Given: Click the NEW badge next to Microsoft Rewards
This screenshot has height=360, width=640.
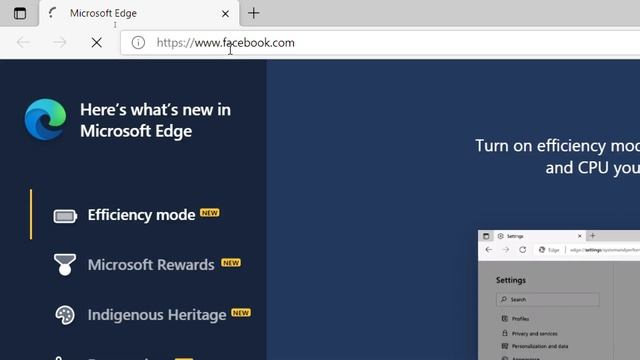Looking at the screenshot, I should coord(231,262).
